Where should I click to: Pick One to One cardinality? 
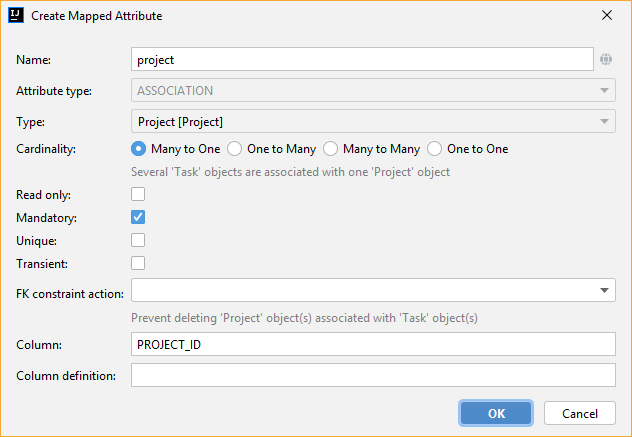(434, 149)
